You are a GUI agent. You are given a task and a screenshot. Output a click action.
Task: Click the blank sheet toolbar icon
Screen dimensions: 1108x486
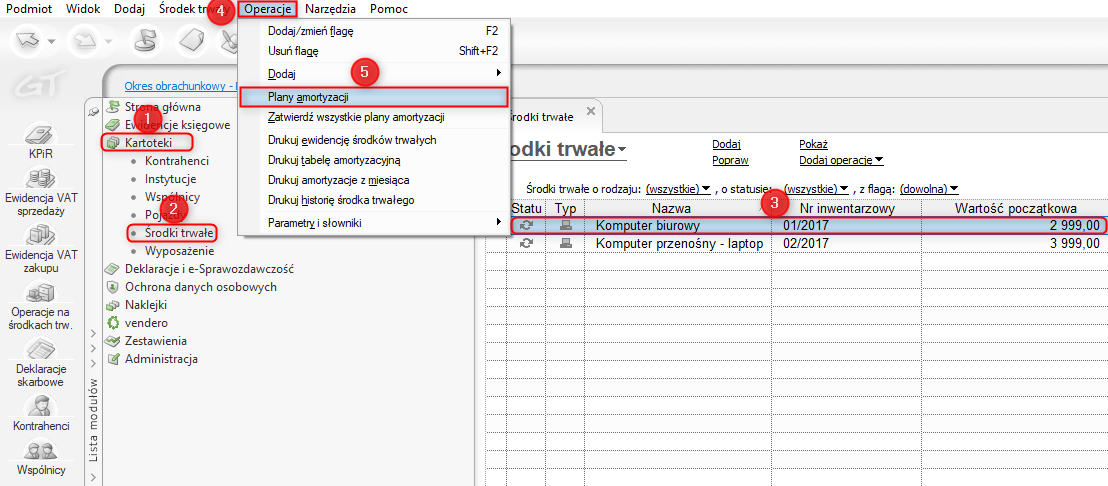[190, 42]
